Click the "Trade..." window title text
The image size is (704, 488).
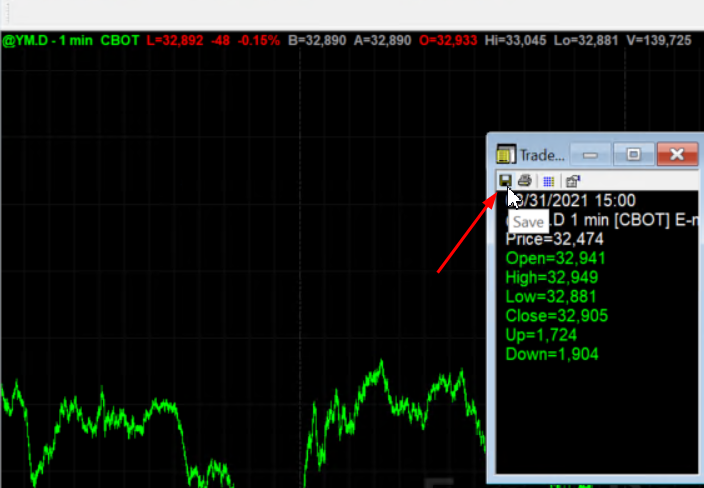[543, 155]
